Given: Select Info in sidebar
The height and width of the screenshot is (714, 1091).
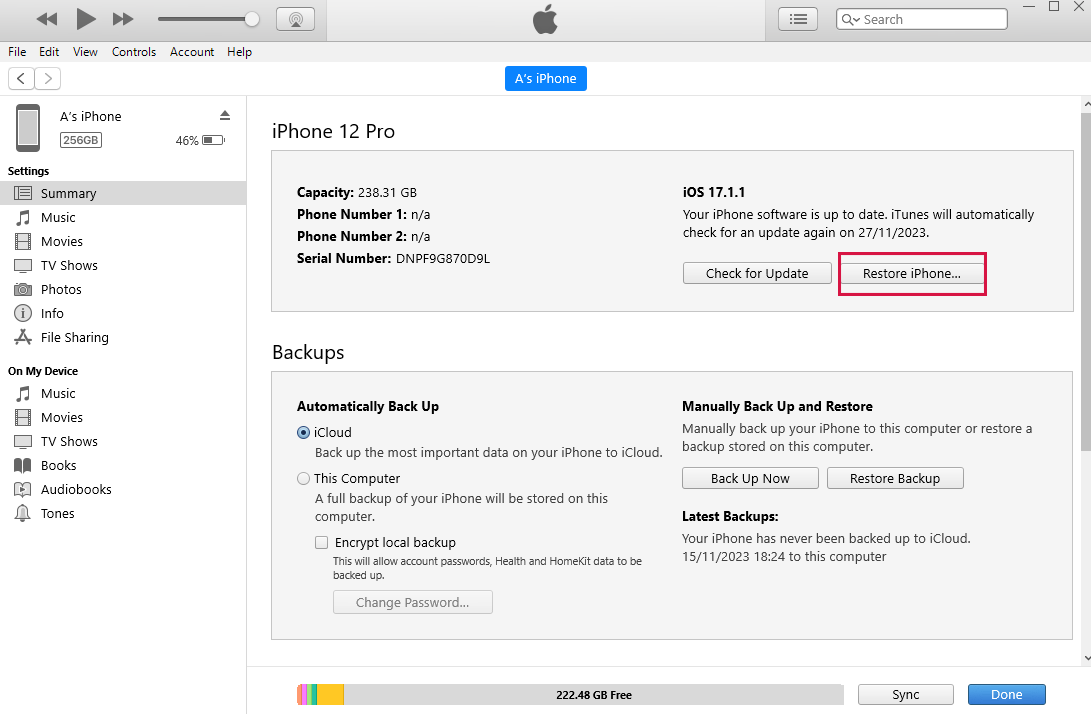Looking at the screenshot, I should click(123, 314).
